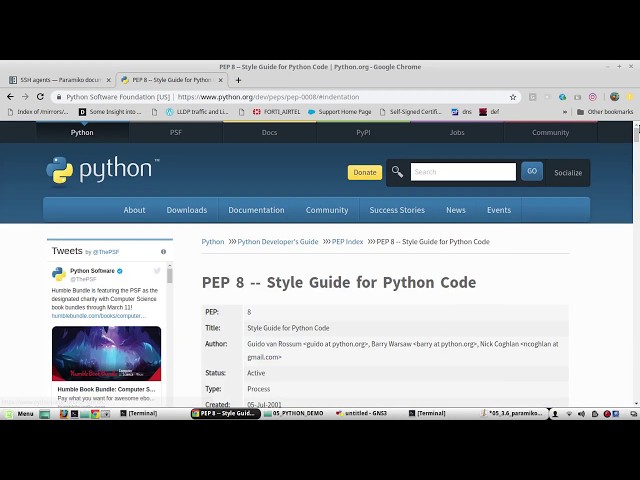Open the Other bookmarks folder
The image size is (640, 480).
point(604,112)
